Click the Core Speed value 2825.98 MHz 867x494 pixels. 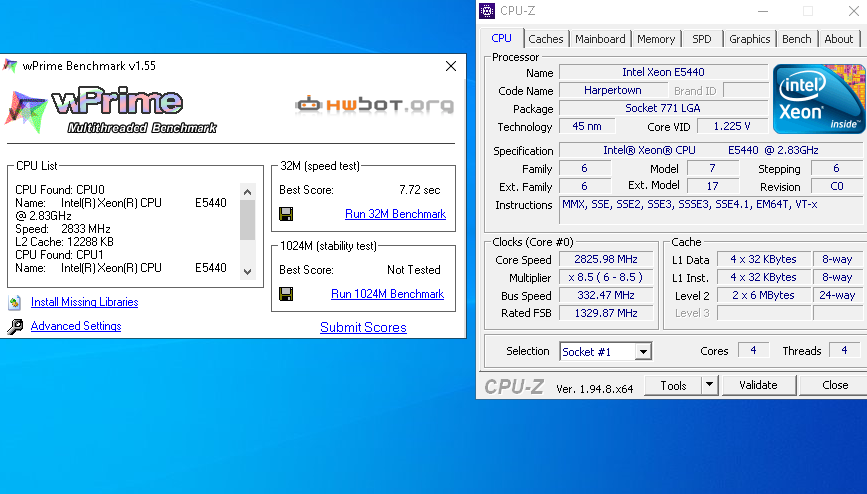606,259
